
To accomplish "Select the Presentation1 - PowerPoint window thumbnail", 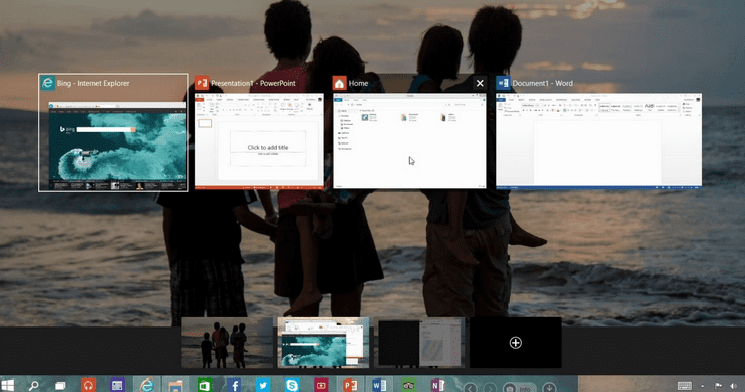I will [x=259, y=141].
